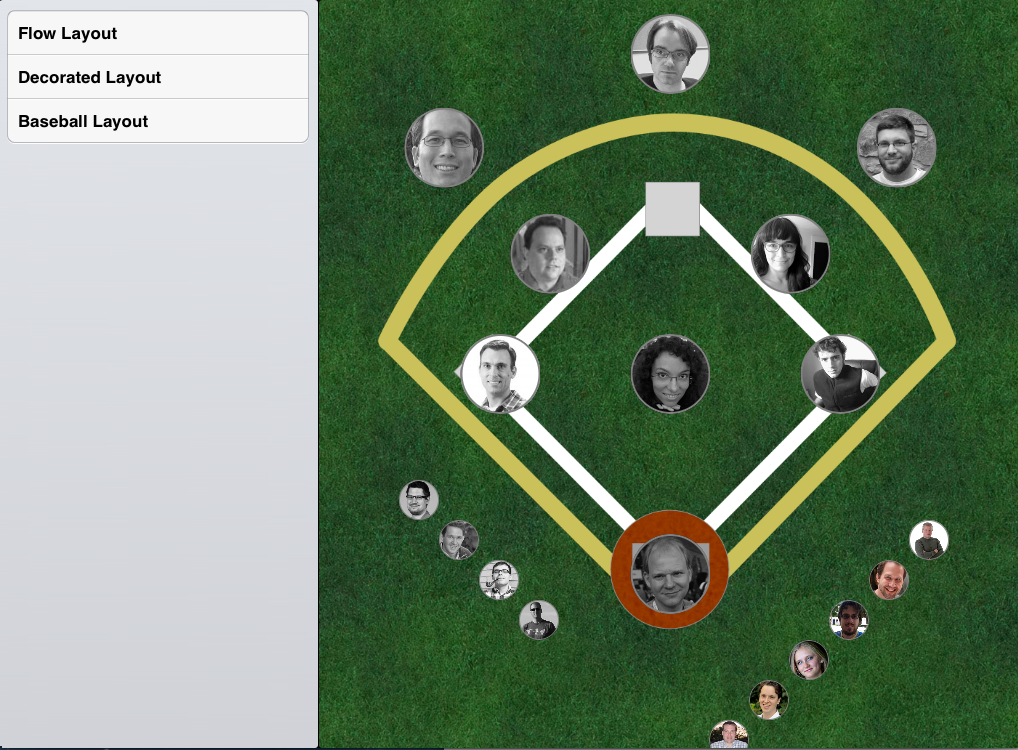Tap the blonde woman bench avatar

click(808, 660)
